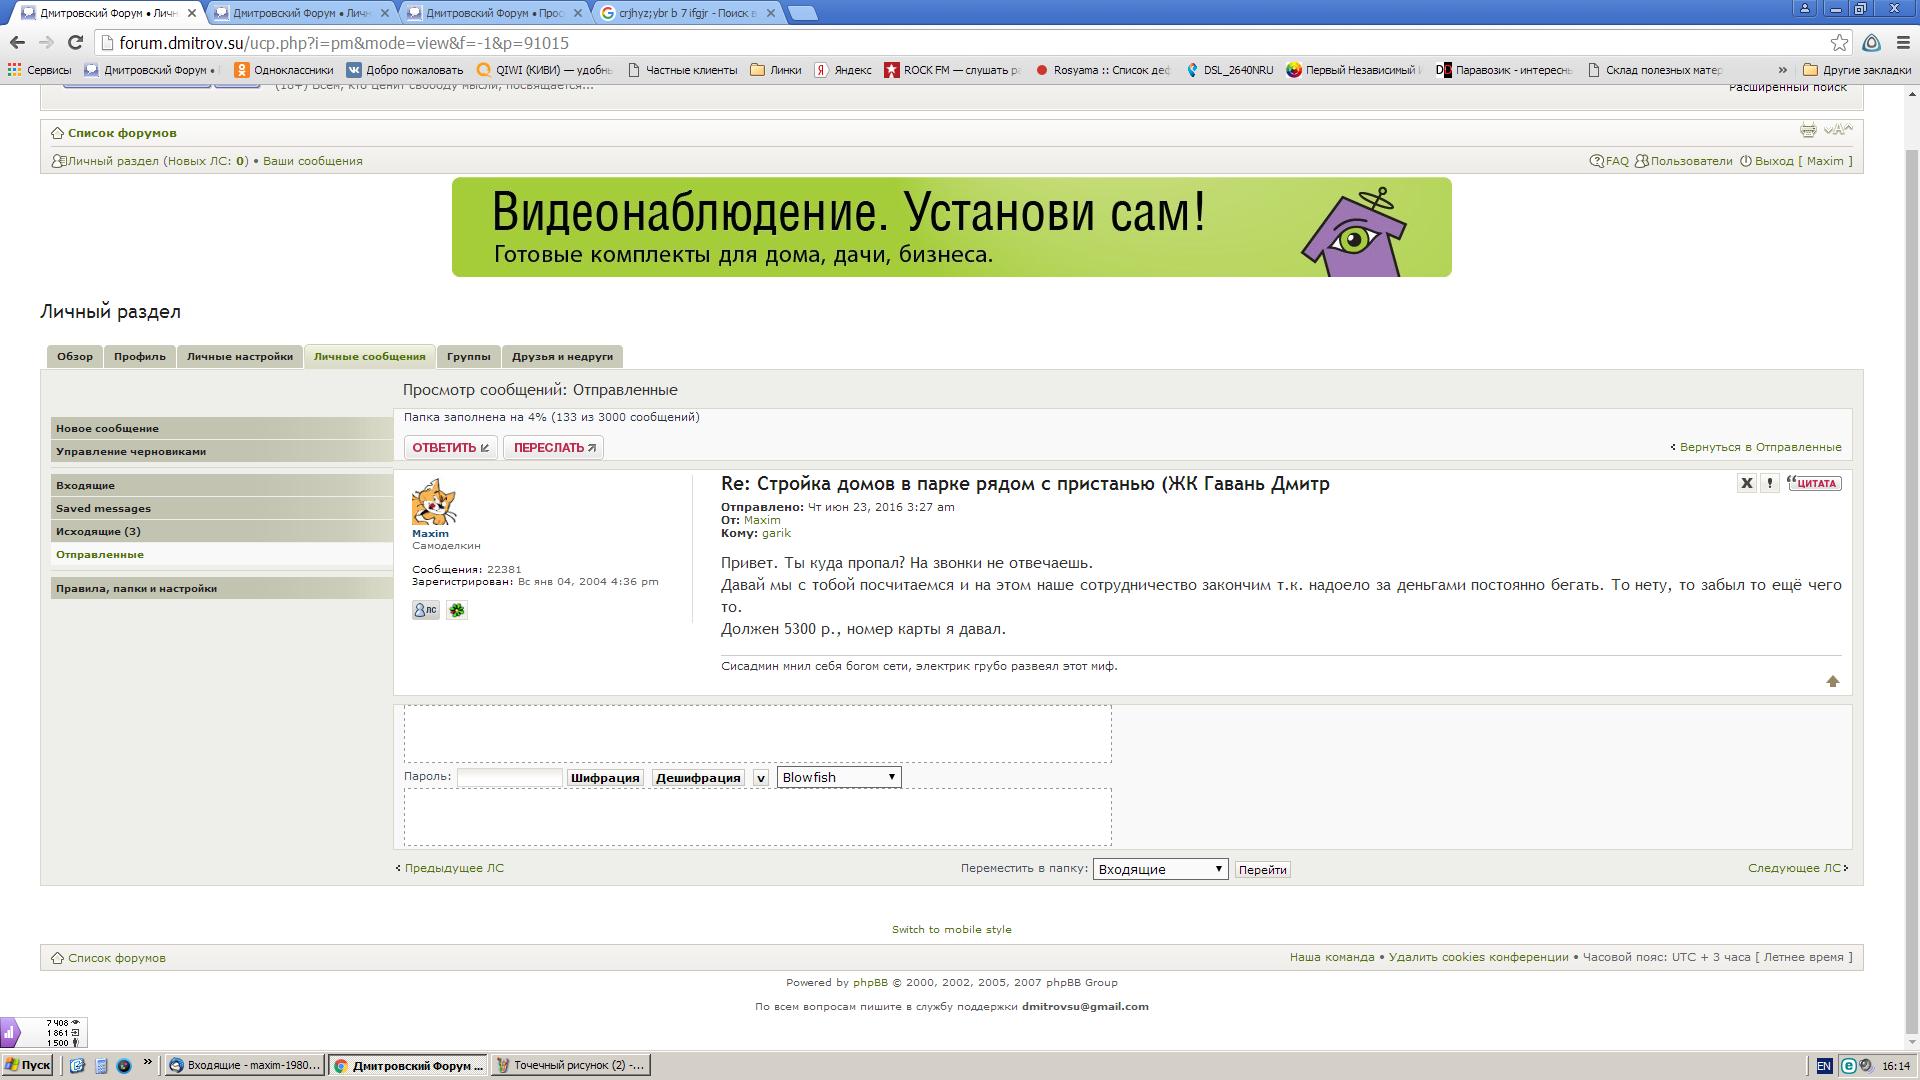The height and width of the screenshot is (1080, 1920).
Task: Expand hidden bookmarks chevron in bookmark bar
Action: [1782, 70]
